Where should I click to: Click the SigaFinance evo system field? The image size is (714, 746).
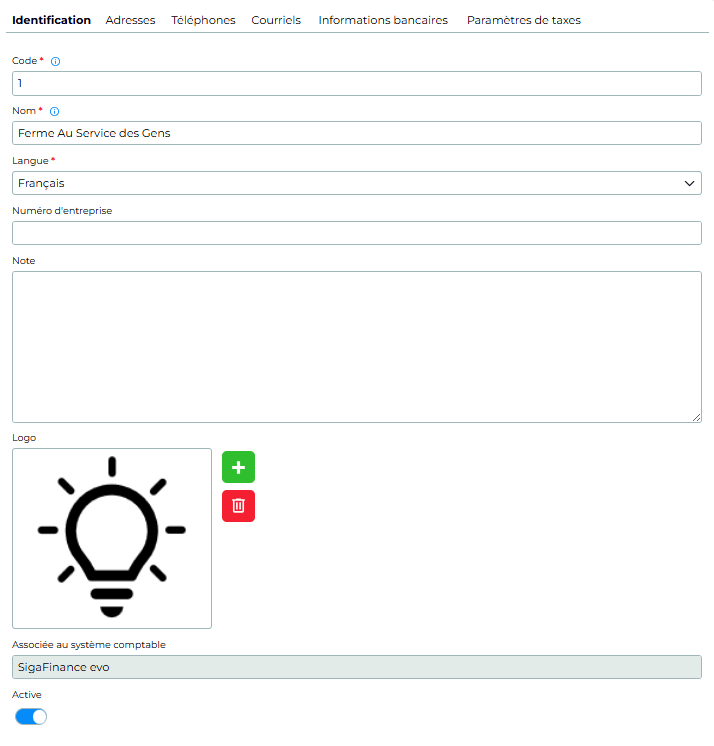pos(357,667)
